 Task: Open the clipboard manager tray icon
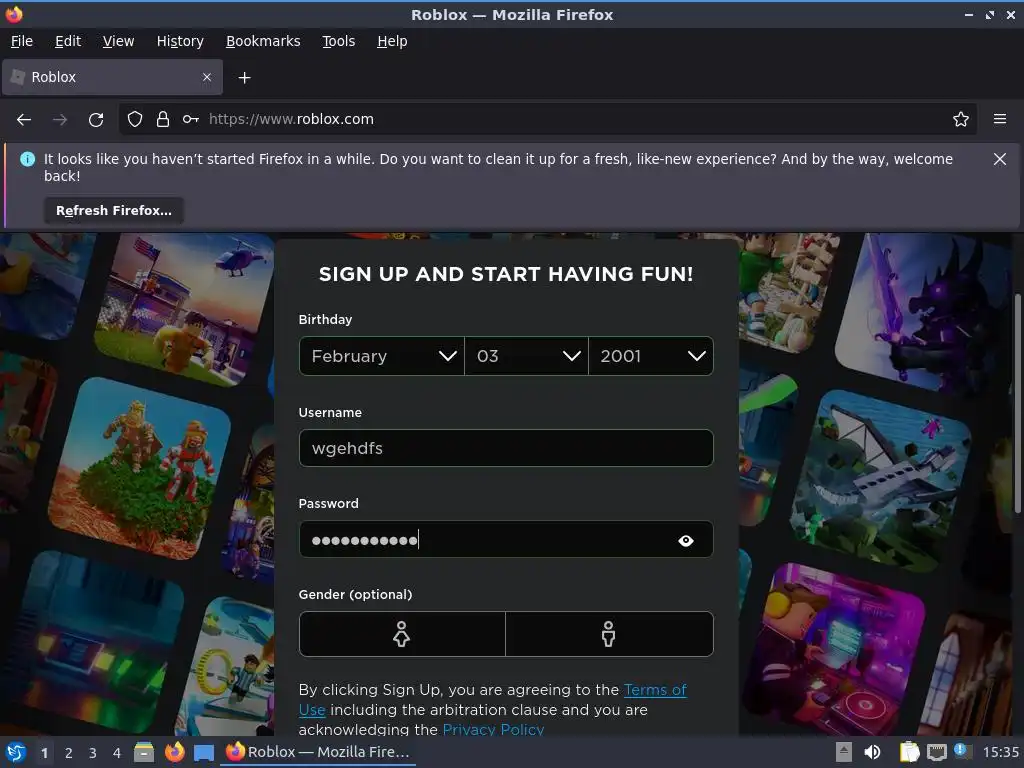click(909, 752)
